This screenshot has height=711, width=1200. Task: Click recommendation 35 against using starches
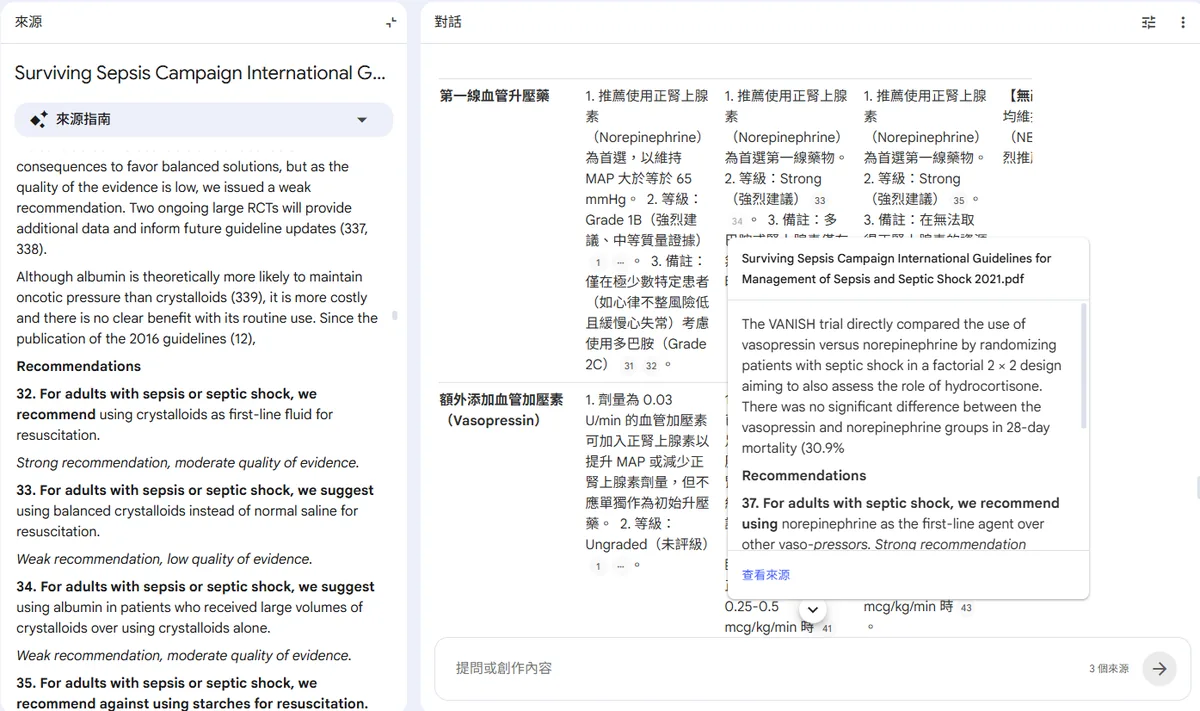coord(192,693)
